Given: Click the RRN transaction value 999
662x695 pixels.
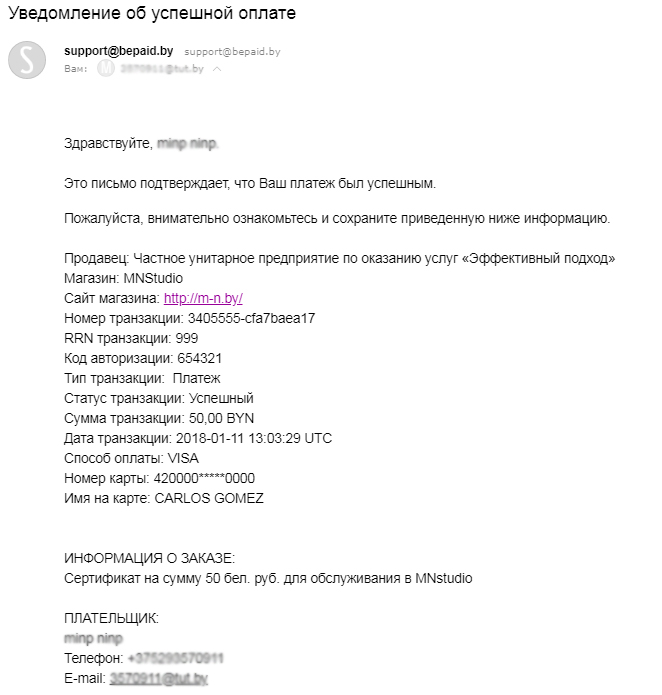Looking at the screenshot, I should click(186, 338).
